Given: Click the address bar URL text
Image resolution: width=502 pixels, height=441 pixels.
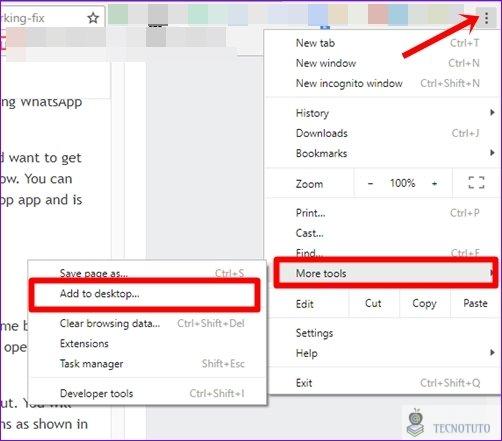Looking at the screenshot, I should [22, 18].
